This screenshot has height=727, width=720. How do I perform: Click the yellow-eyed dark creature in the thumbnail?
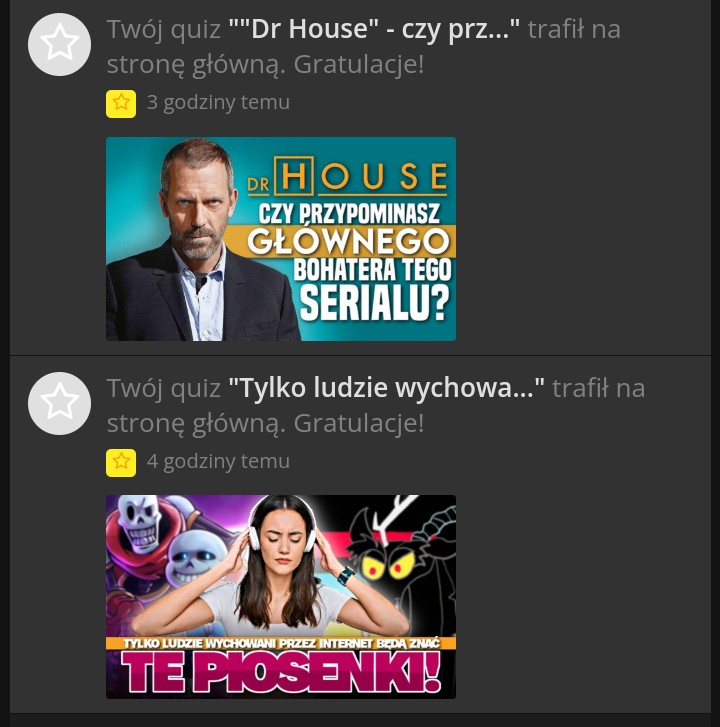coord(399,556)
